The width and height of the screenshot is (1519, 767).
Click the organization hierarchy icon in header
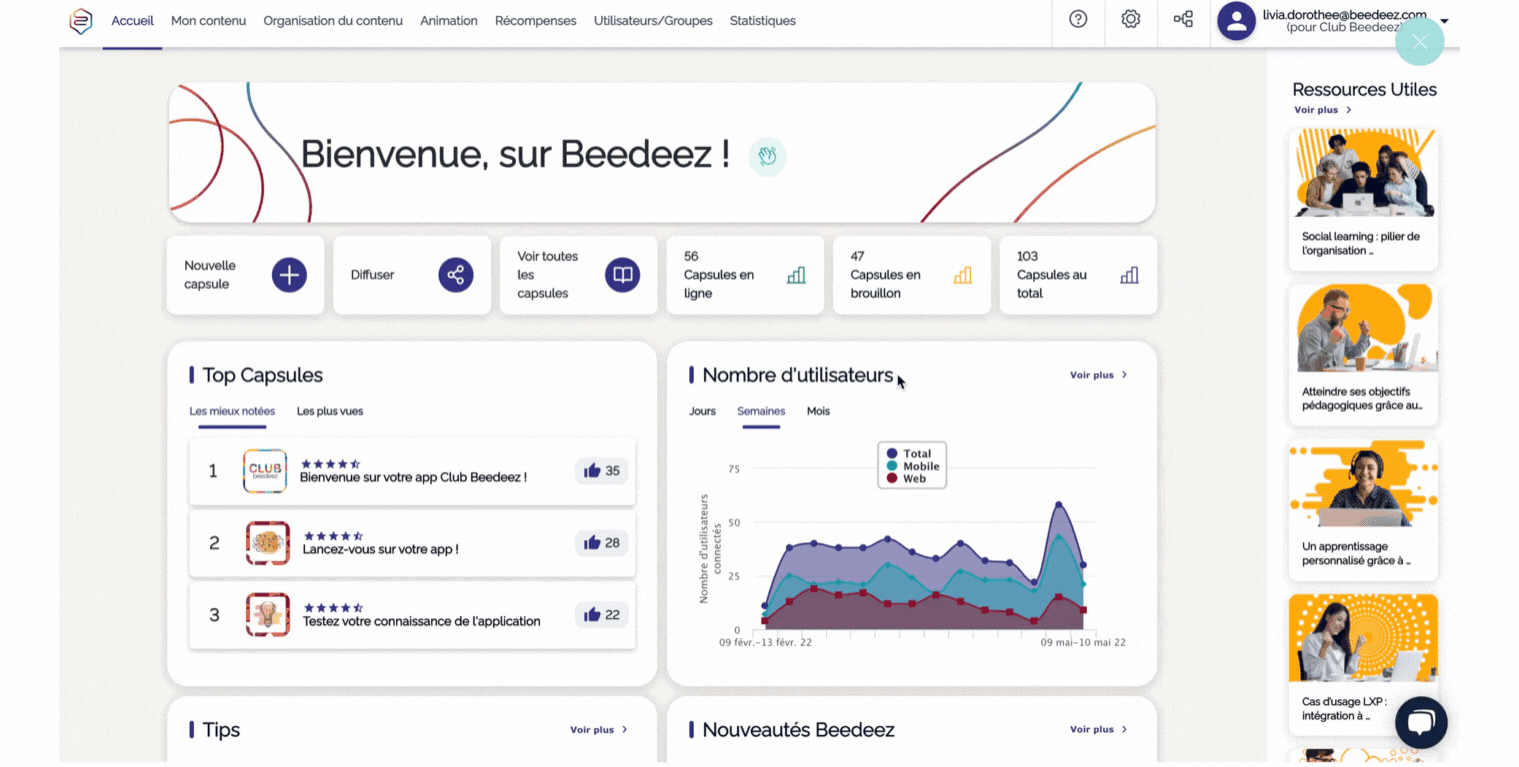click(x=1183, y=19)
